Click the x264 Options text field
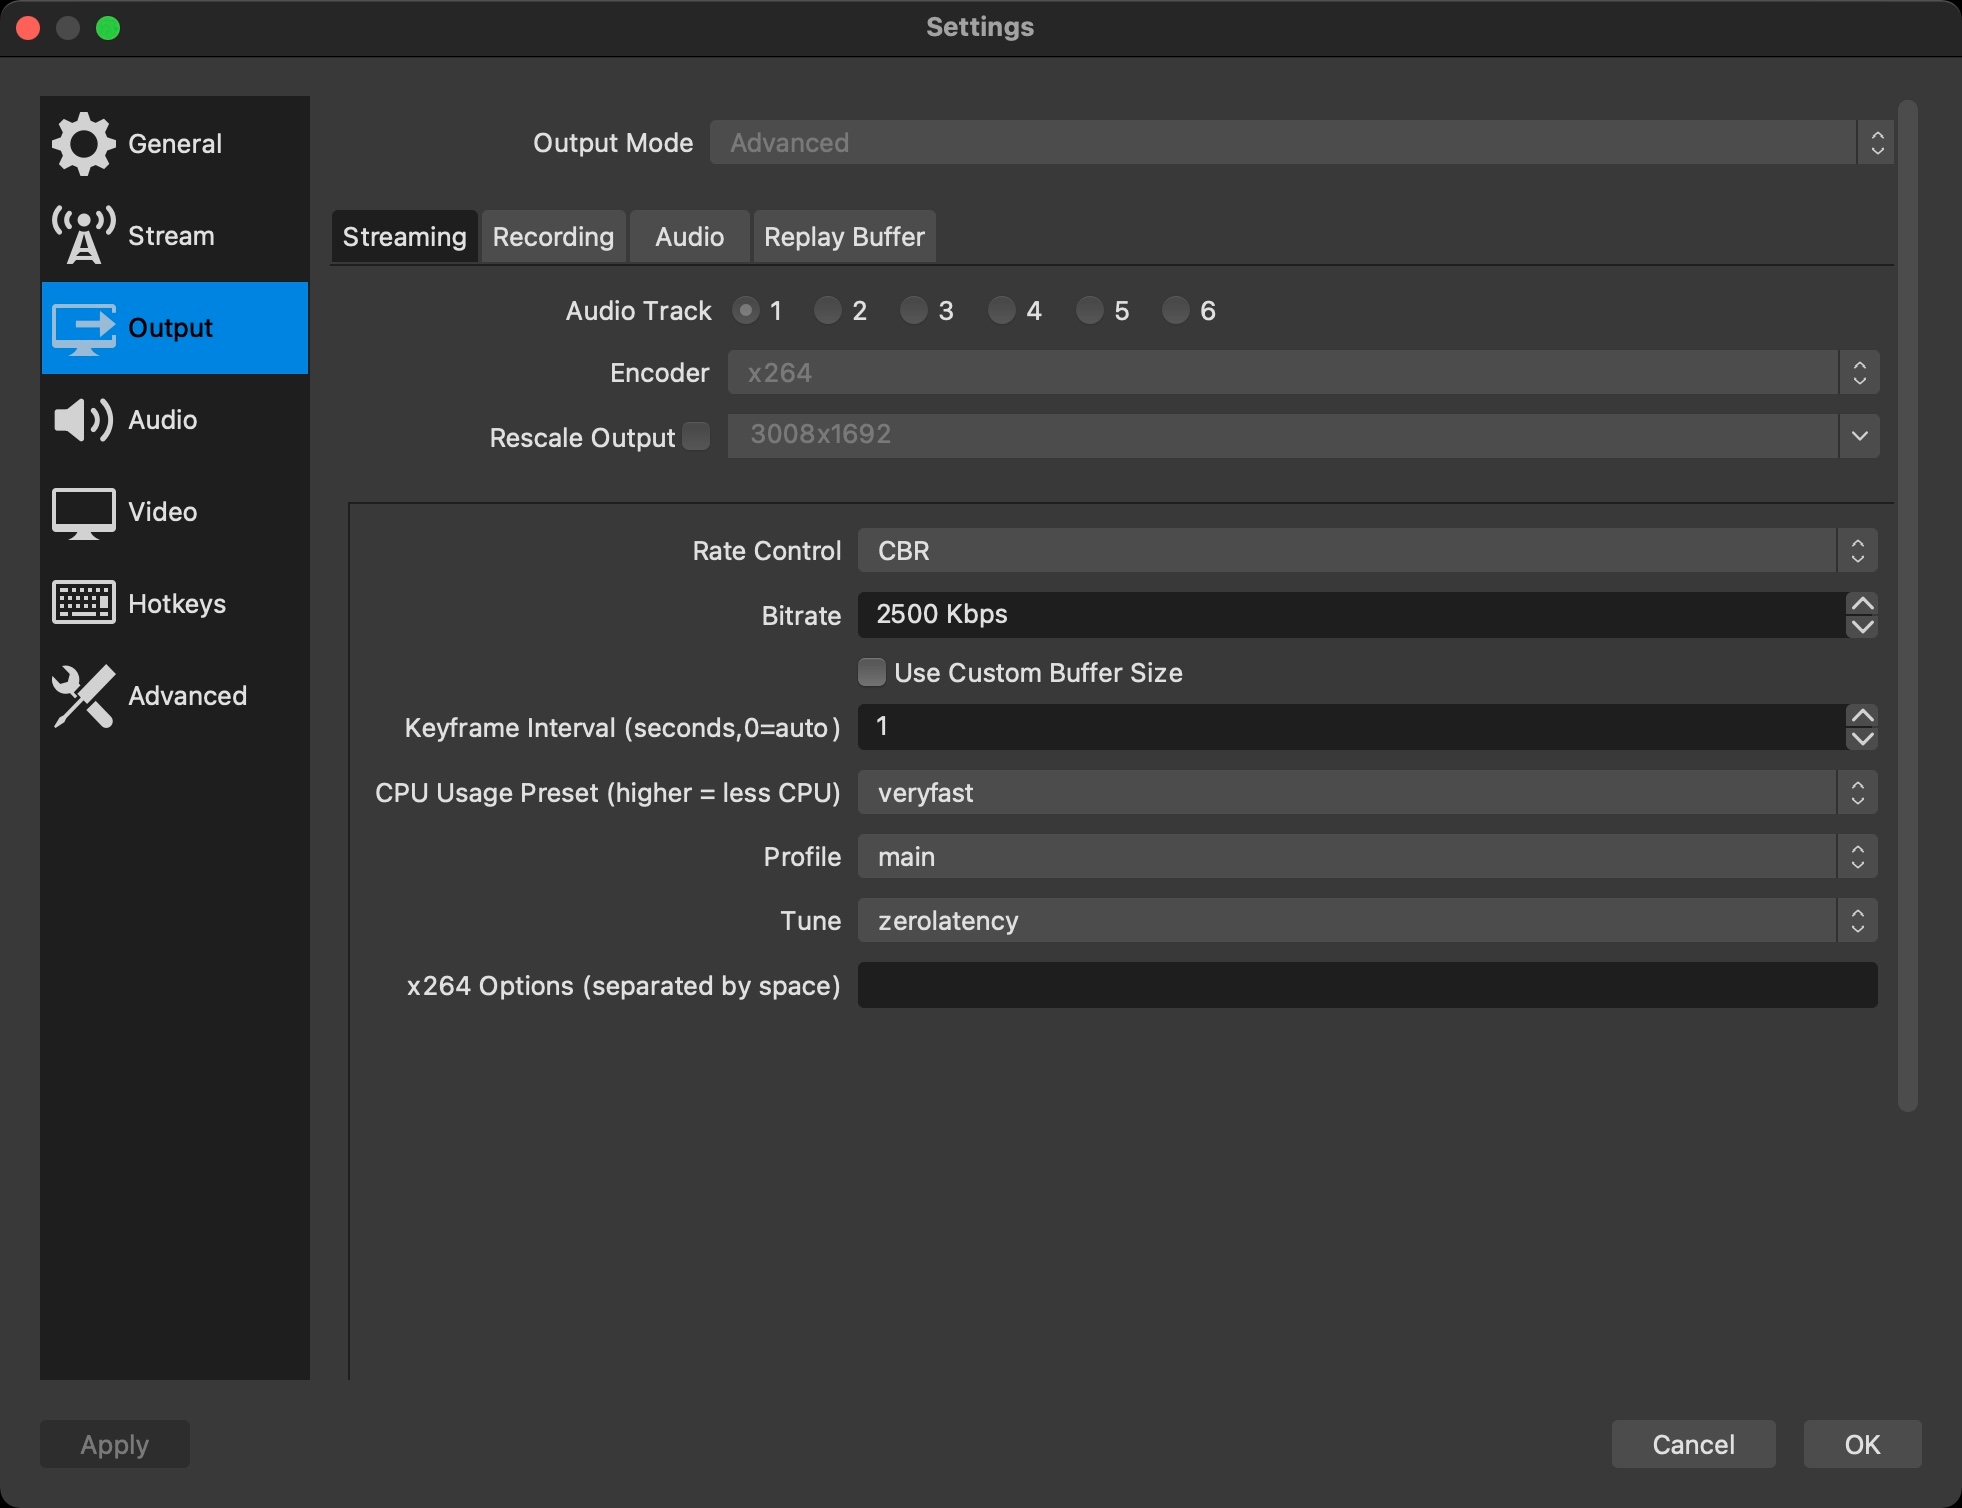 point(1366,986)
